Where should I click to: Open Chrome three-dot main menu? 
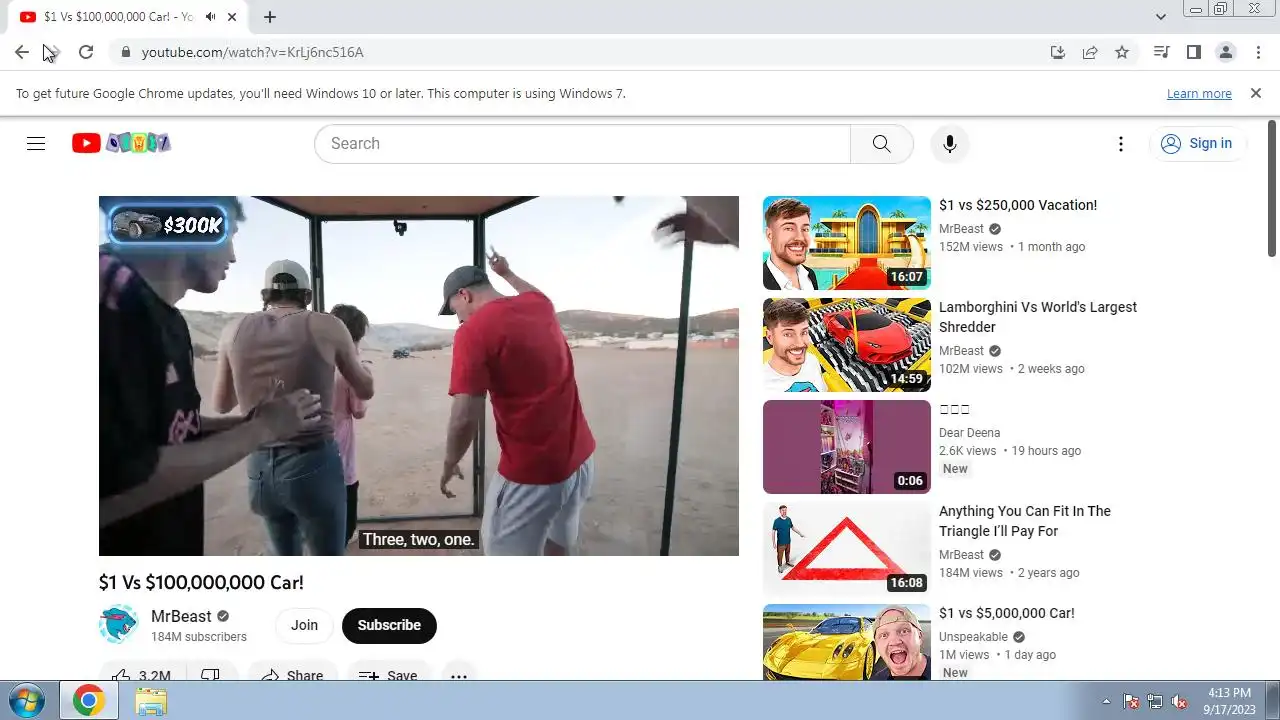(1257, 52)
